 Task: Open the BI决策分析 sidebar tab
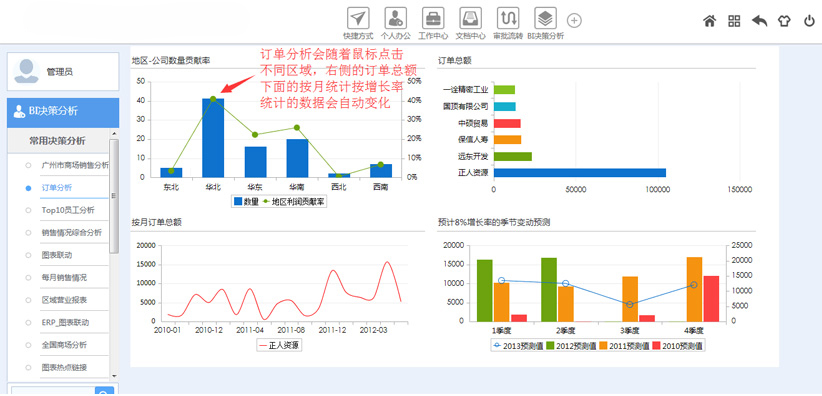point(63,111)
